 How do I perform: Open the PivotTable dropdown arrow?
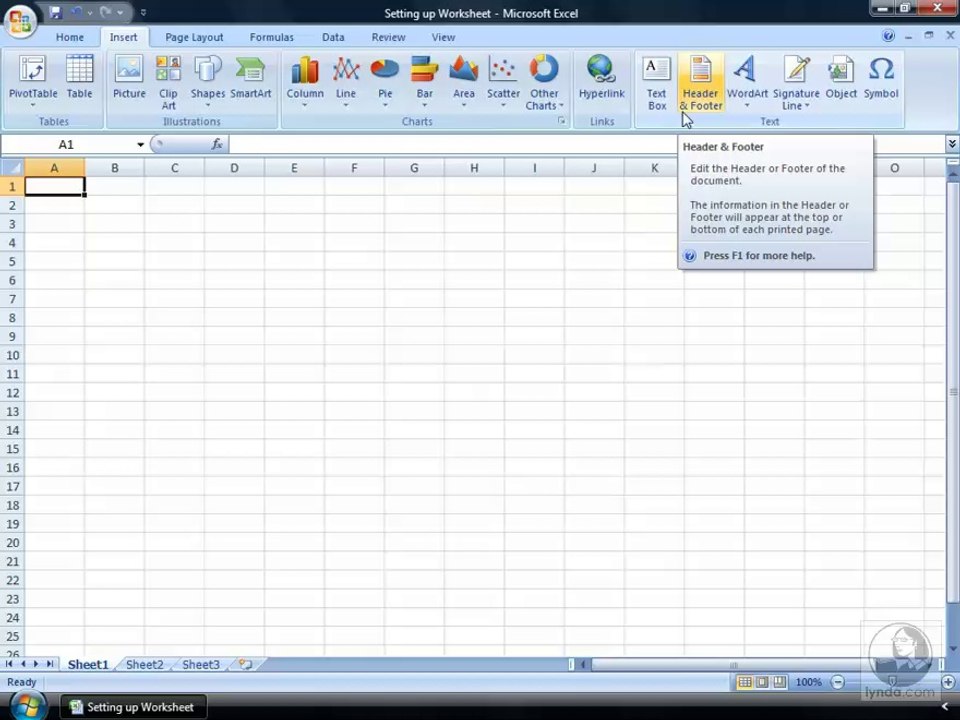tap(32, 105)
